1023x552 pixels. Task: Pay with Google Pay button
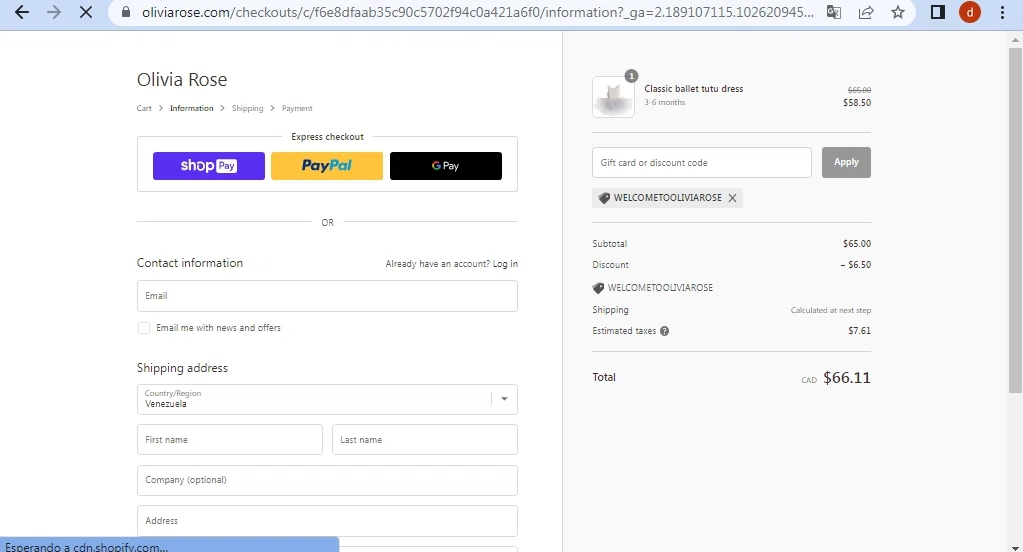click(446, 166)
